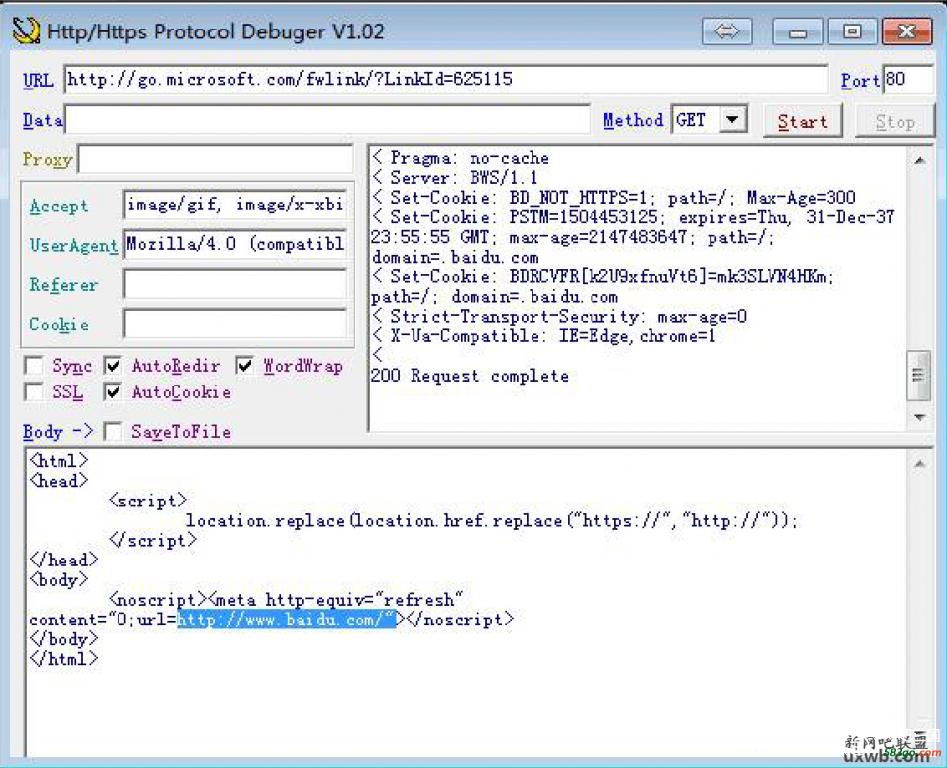Image resolution: width=947 pixels, height=768 pixels.
Task: Click the Strict-Transport-Security header line
Action: point(559,316)
